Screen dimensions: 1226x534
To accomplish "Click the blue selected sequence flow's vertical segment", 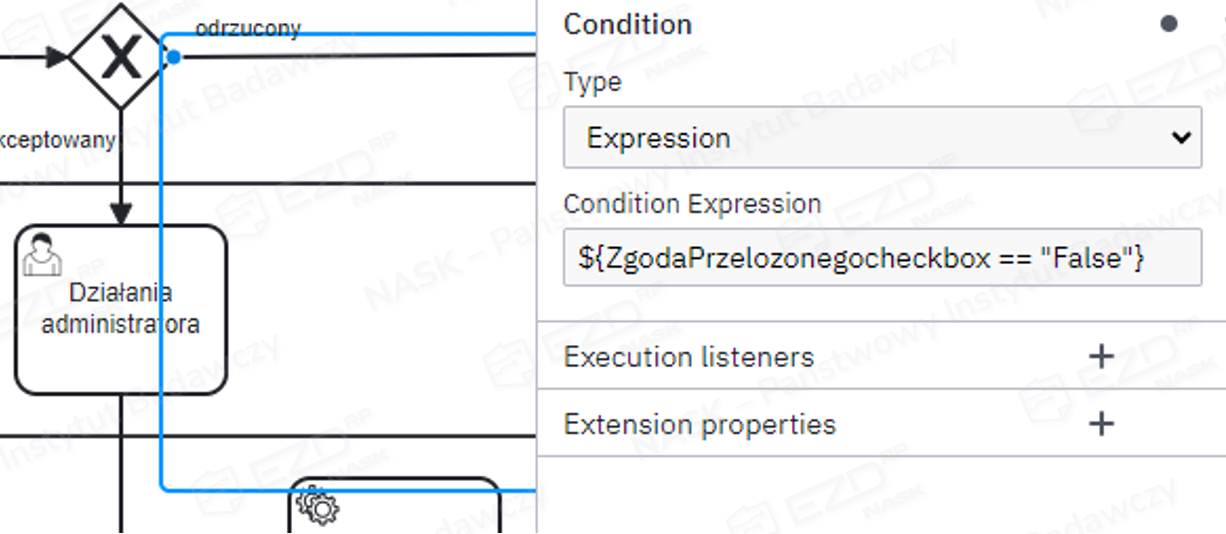I will pos(162,300).
